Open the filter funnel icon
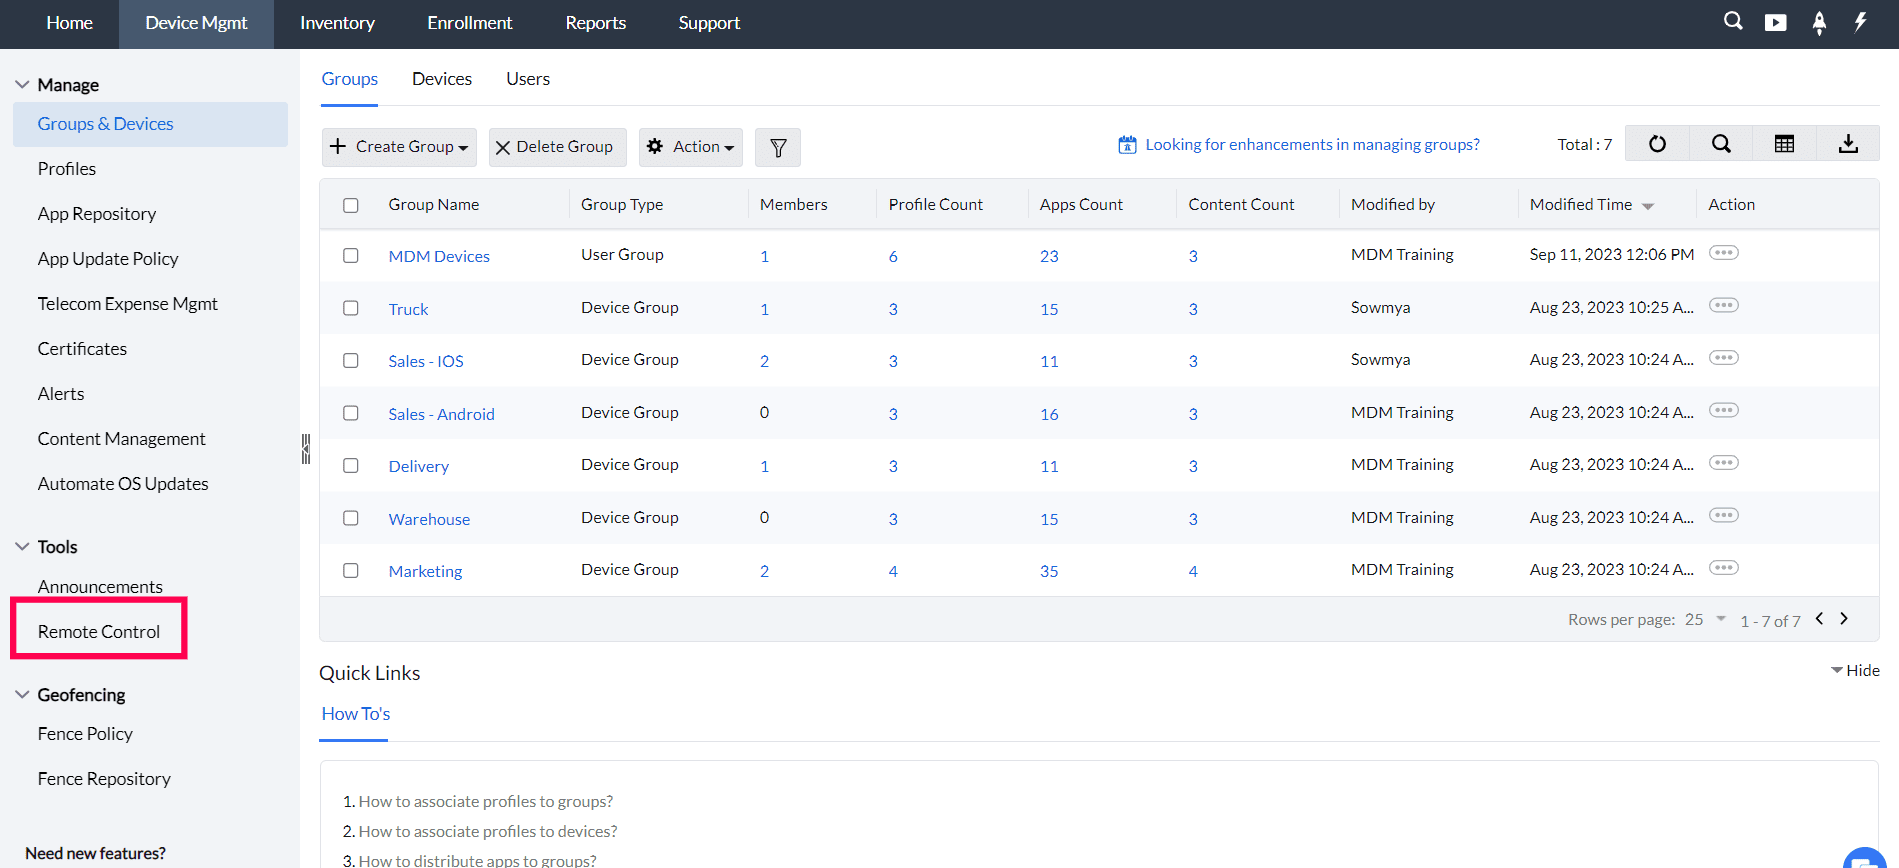Viewport: 1899px width, 868px height. point(778,148)
